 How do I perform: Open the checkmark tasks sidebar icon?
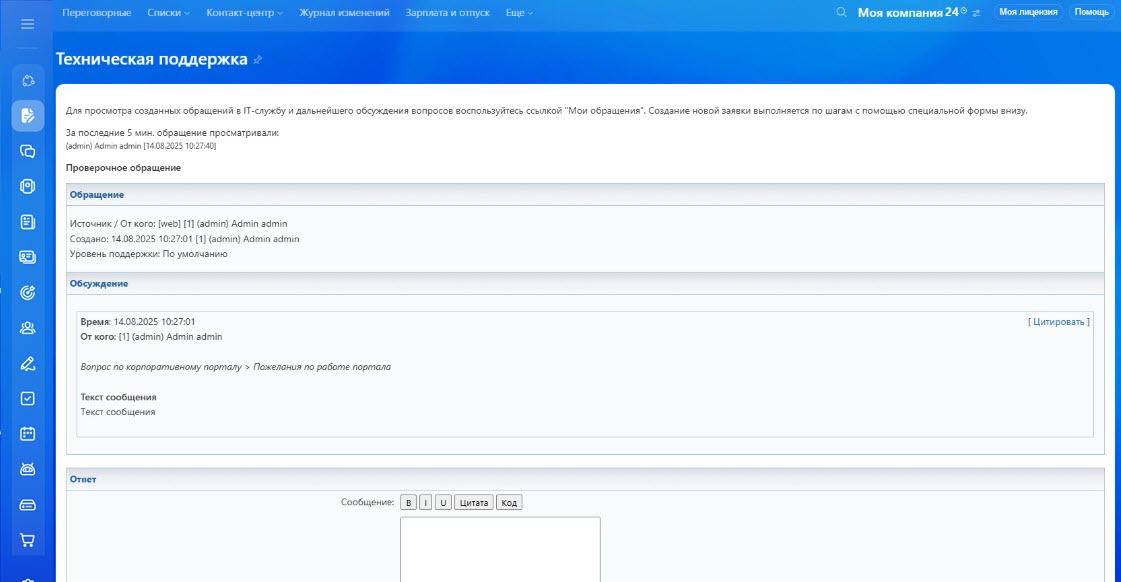[27, 398]
